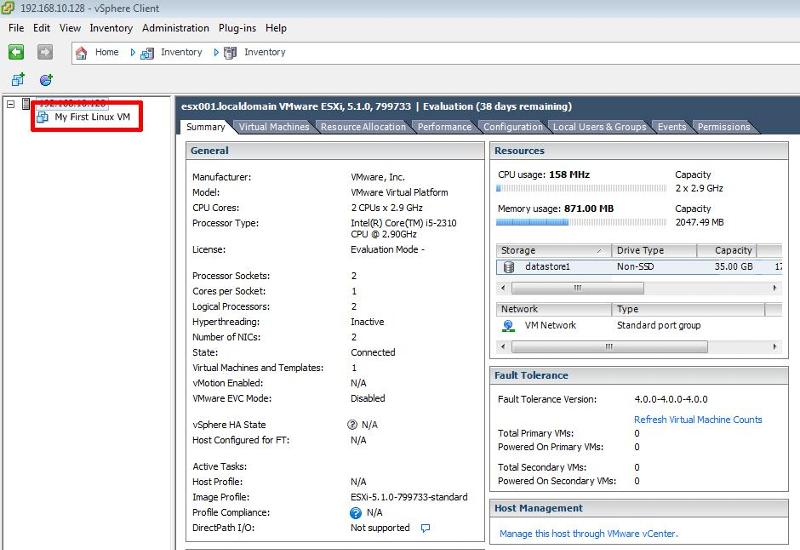Click the new virtual machine toolbar icon
The height and width of the screenshot is (550, 800).
18,80
